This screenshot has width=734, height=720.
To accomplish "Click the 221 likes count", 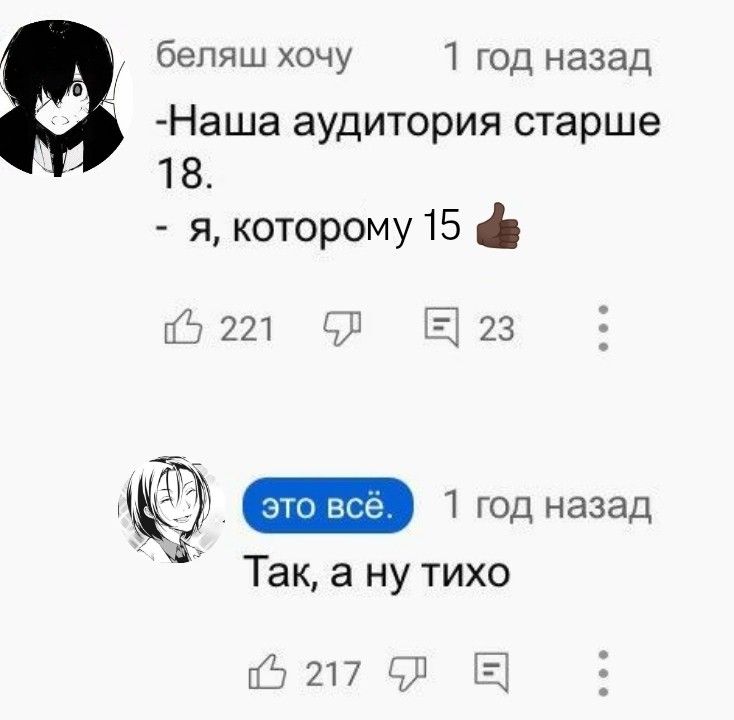I will (x=246, y=329).
